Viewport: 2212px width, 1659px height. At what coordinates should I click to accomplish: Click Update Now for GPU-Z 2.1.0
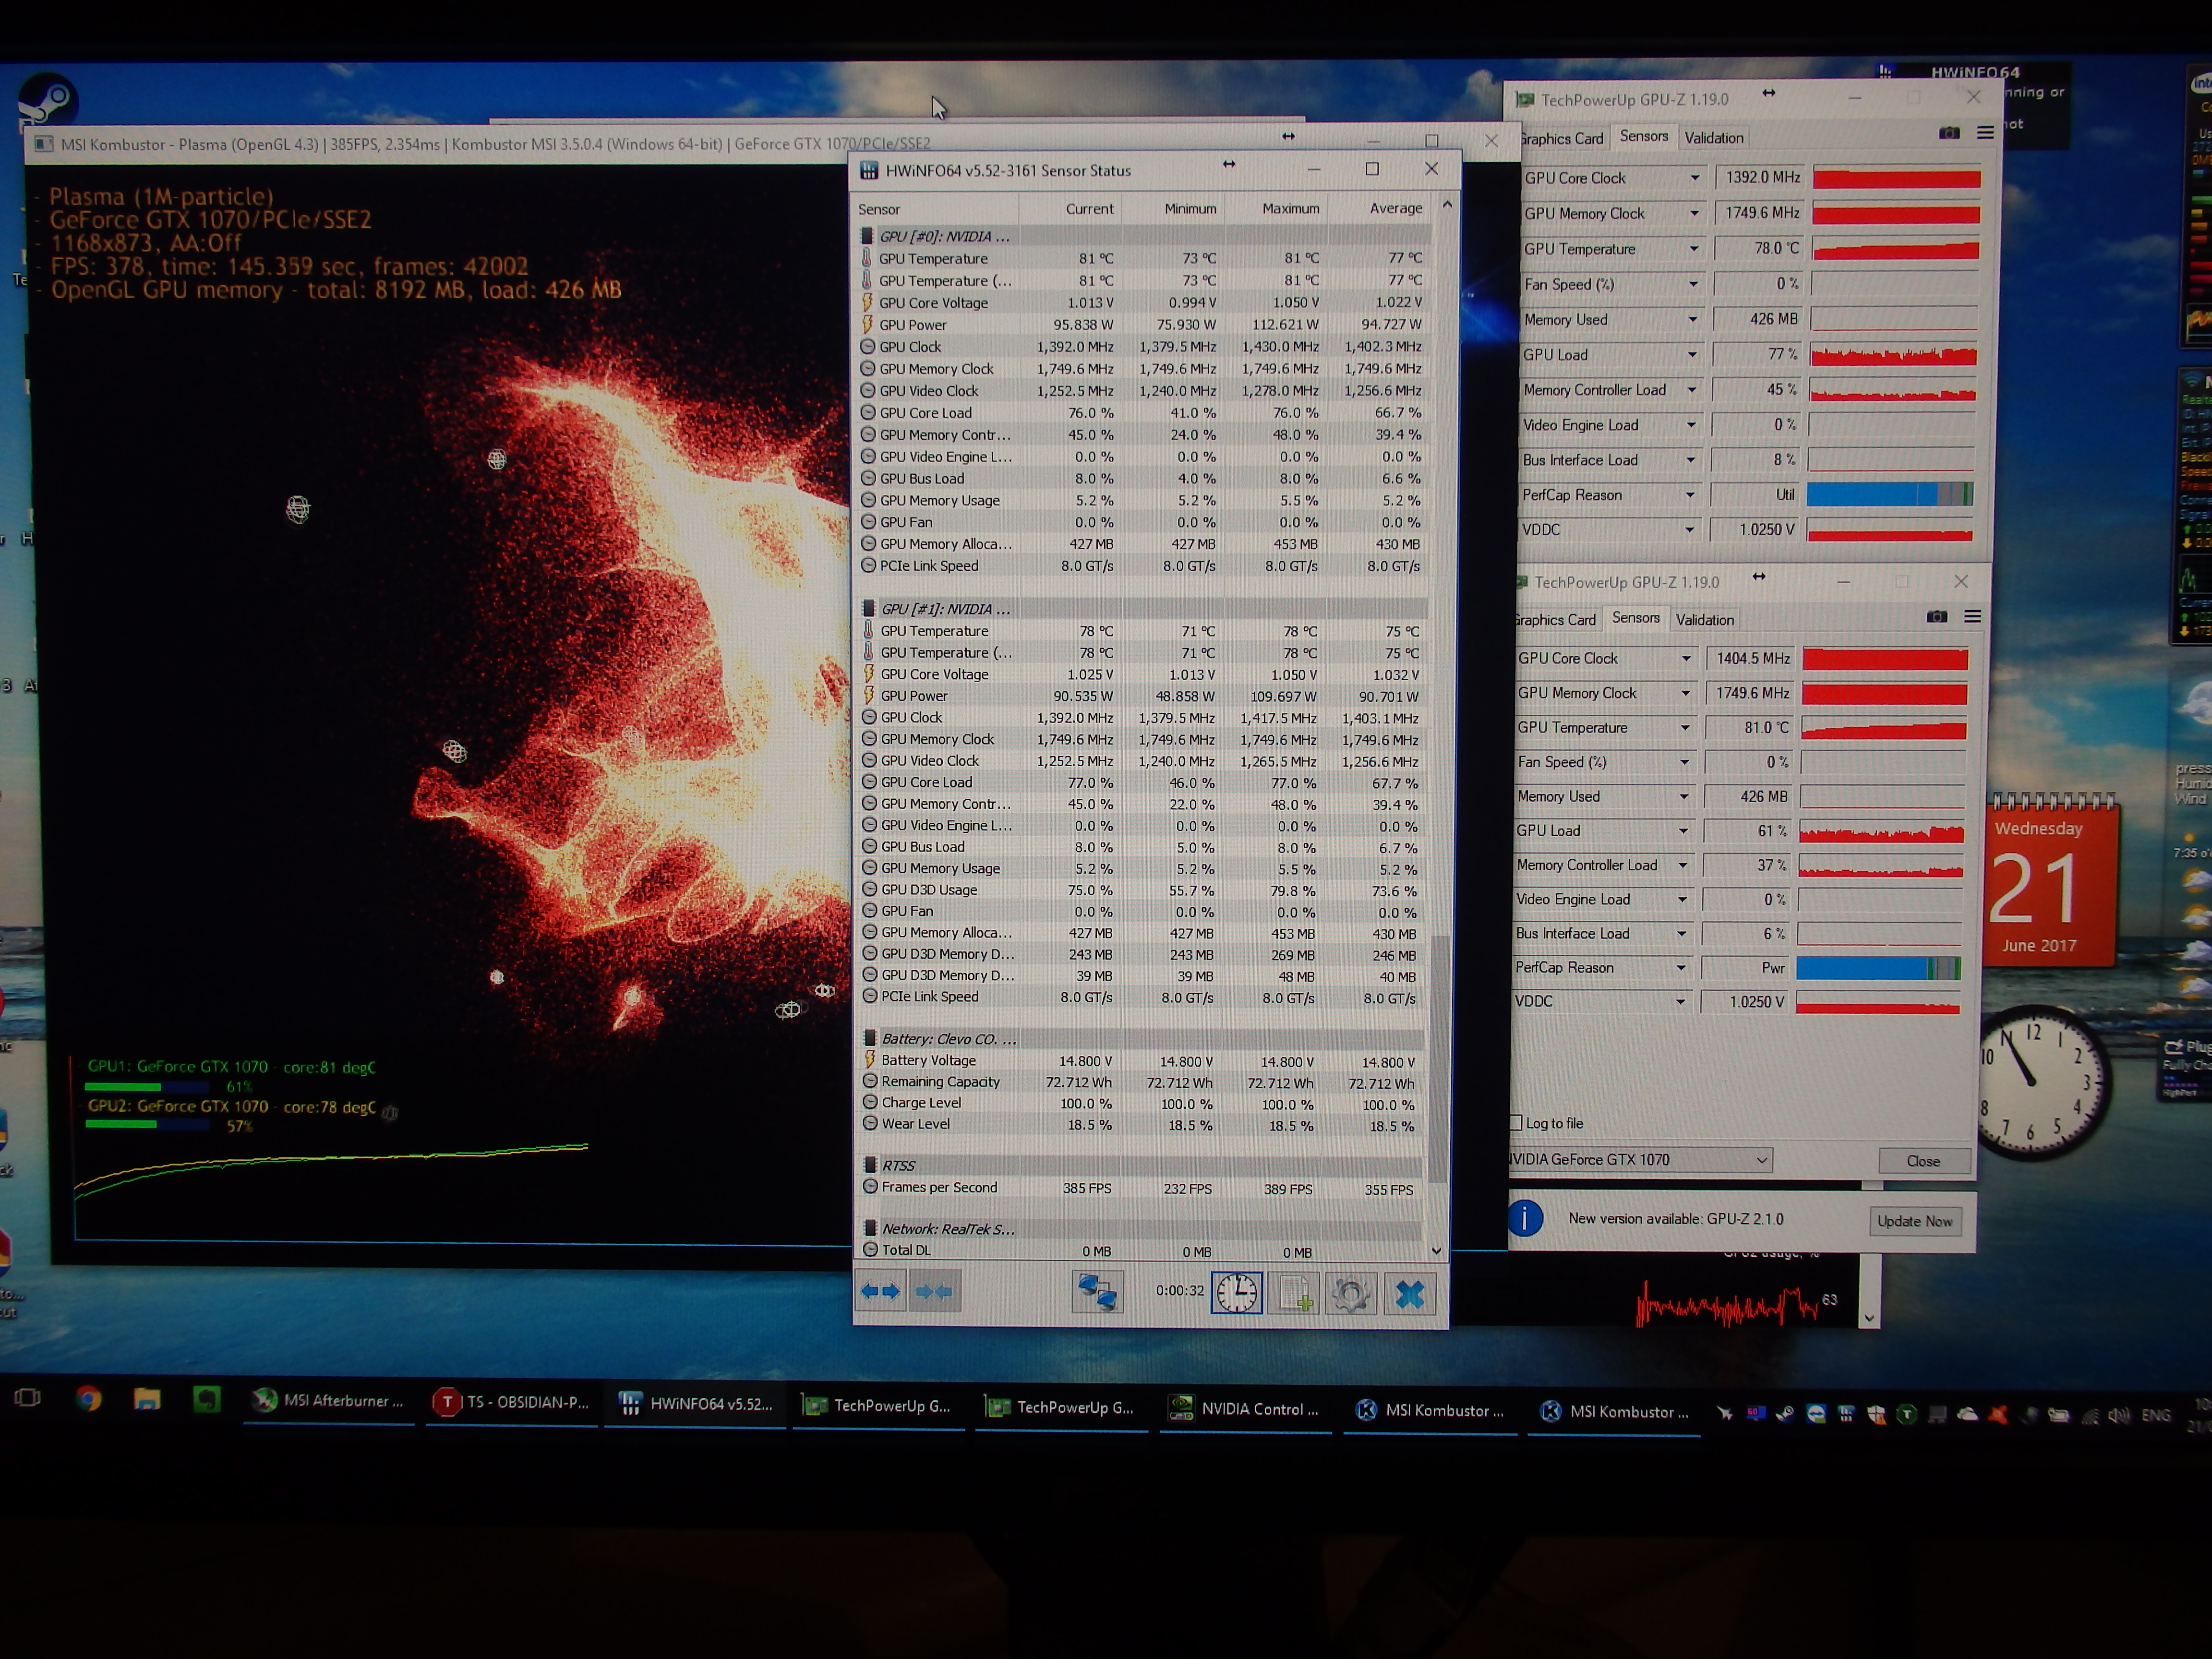pos(1915,1221)
